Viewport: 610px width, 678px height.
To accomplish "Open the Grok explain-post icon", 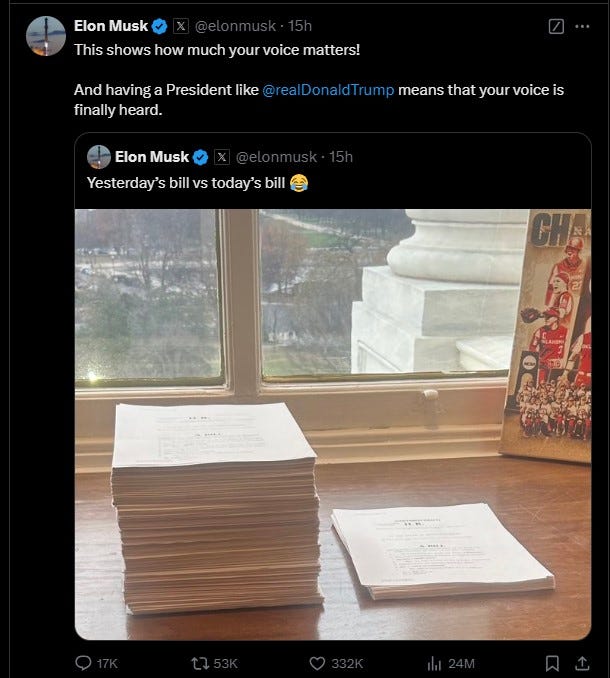I will 556,26.
